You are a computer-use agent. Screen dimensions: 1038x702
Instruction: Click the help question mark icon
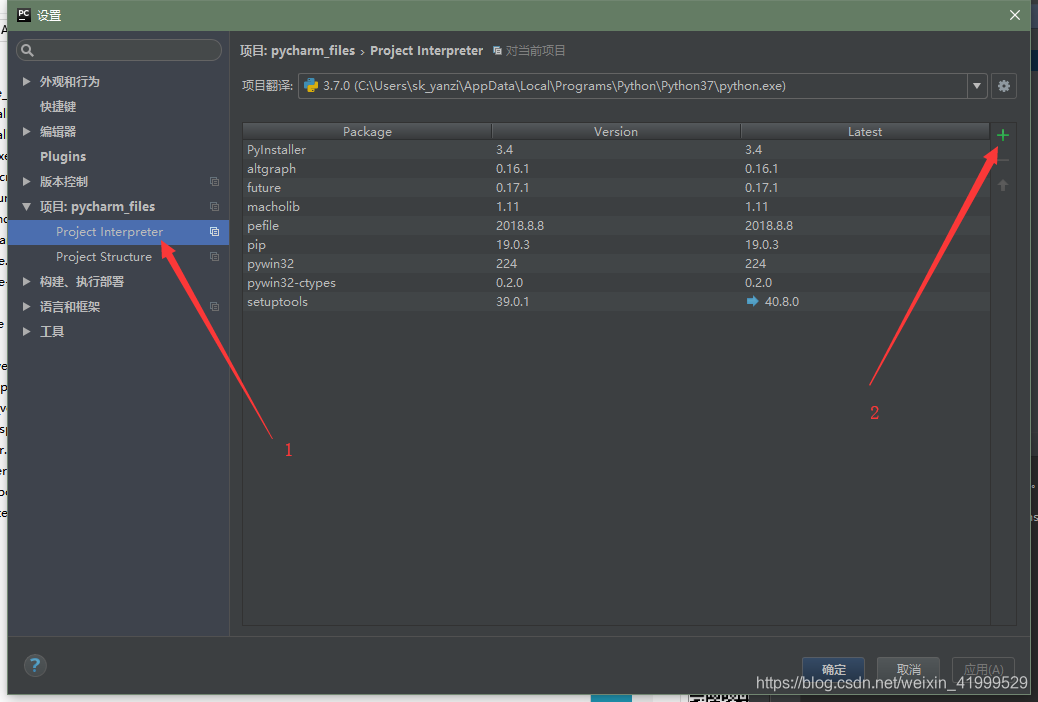[x=35, y=665]
